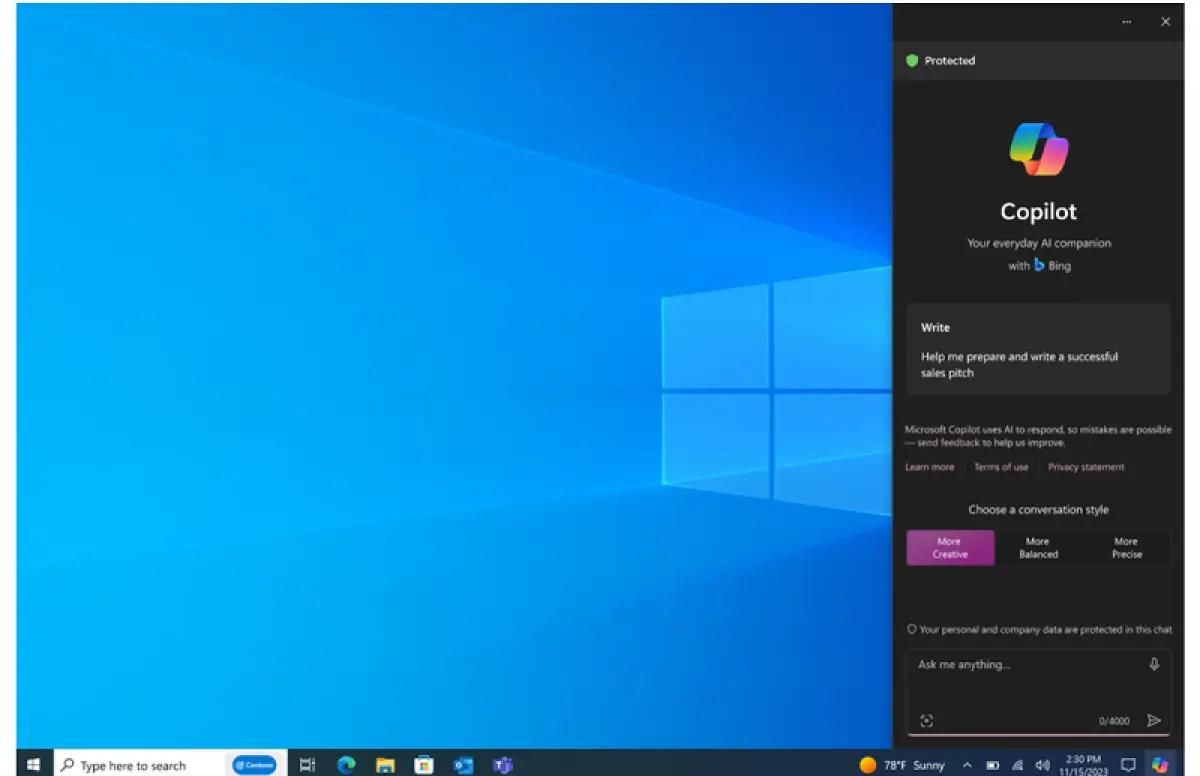Select the More Balanced conversation style
1200x776 pixels.
(x=1038, y=548)
